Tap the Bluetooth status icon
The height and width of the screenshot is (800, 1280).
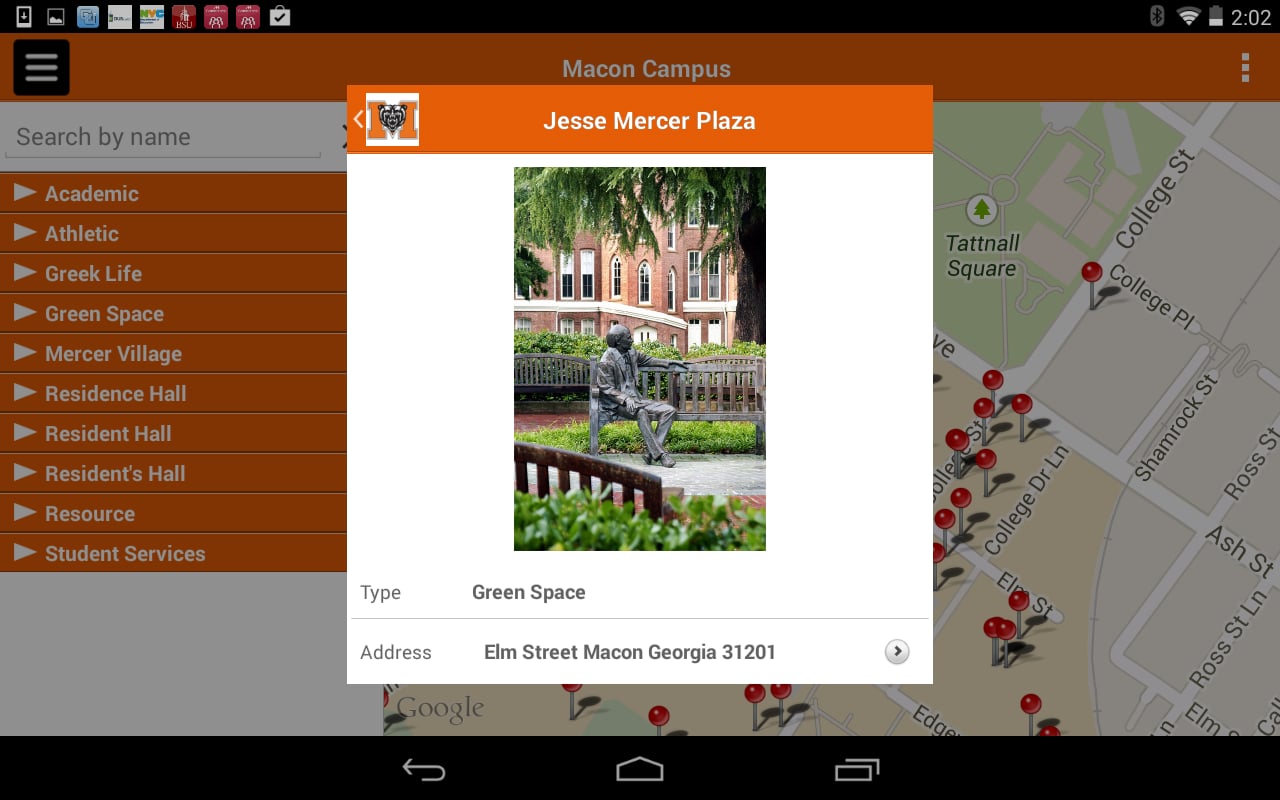pyautogui.click(x=1157, y=16)
